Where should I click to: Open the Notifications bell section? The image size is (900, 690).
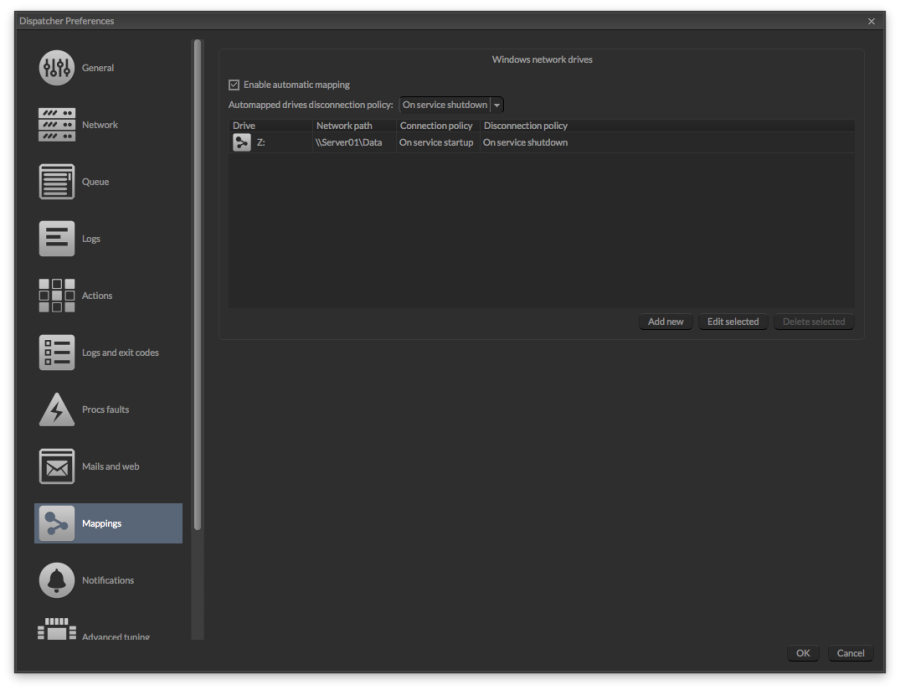57,580
